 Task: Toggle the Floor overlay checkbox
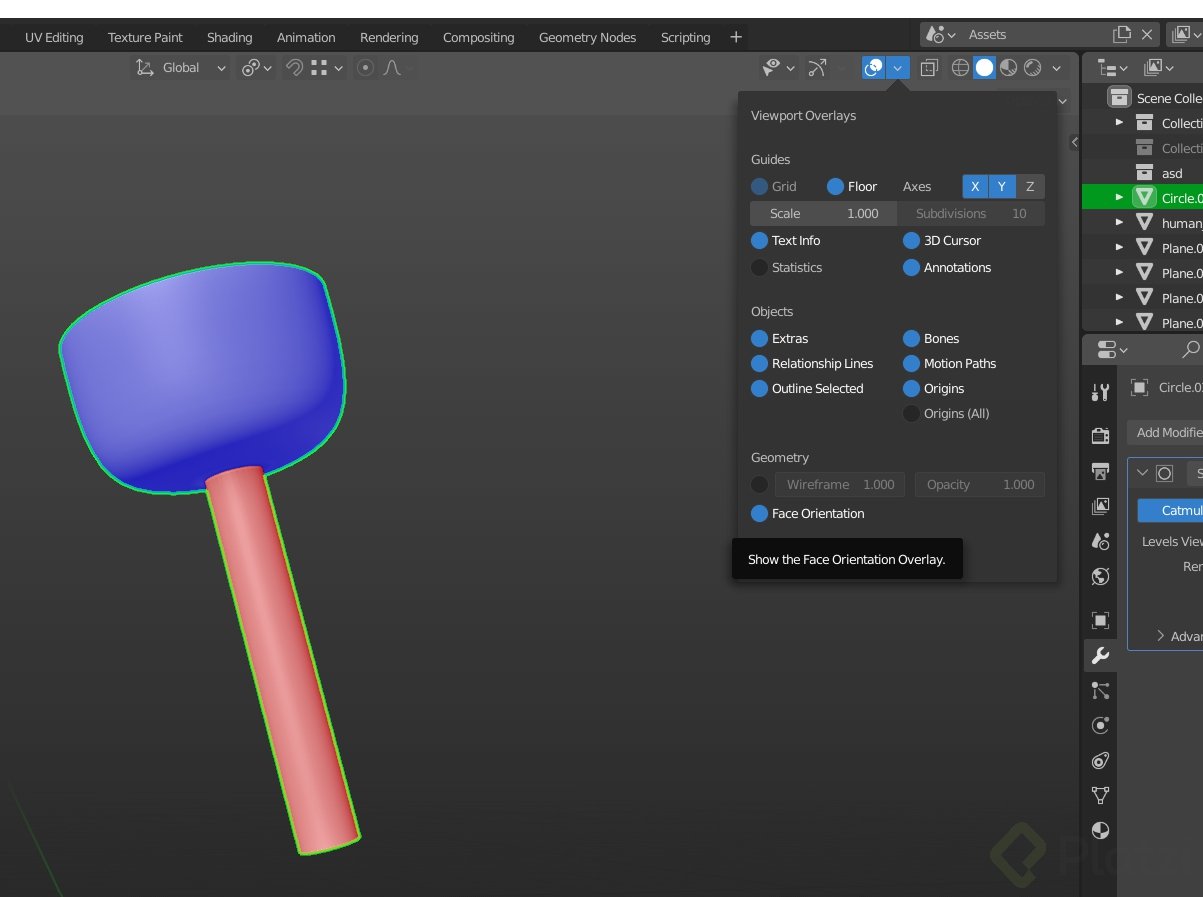coord(835,186)
